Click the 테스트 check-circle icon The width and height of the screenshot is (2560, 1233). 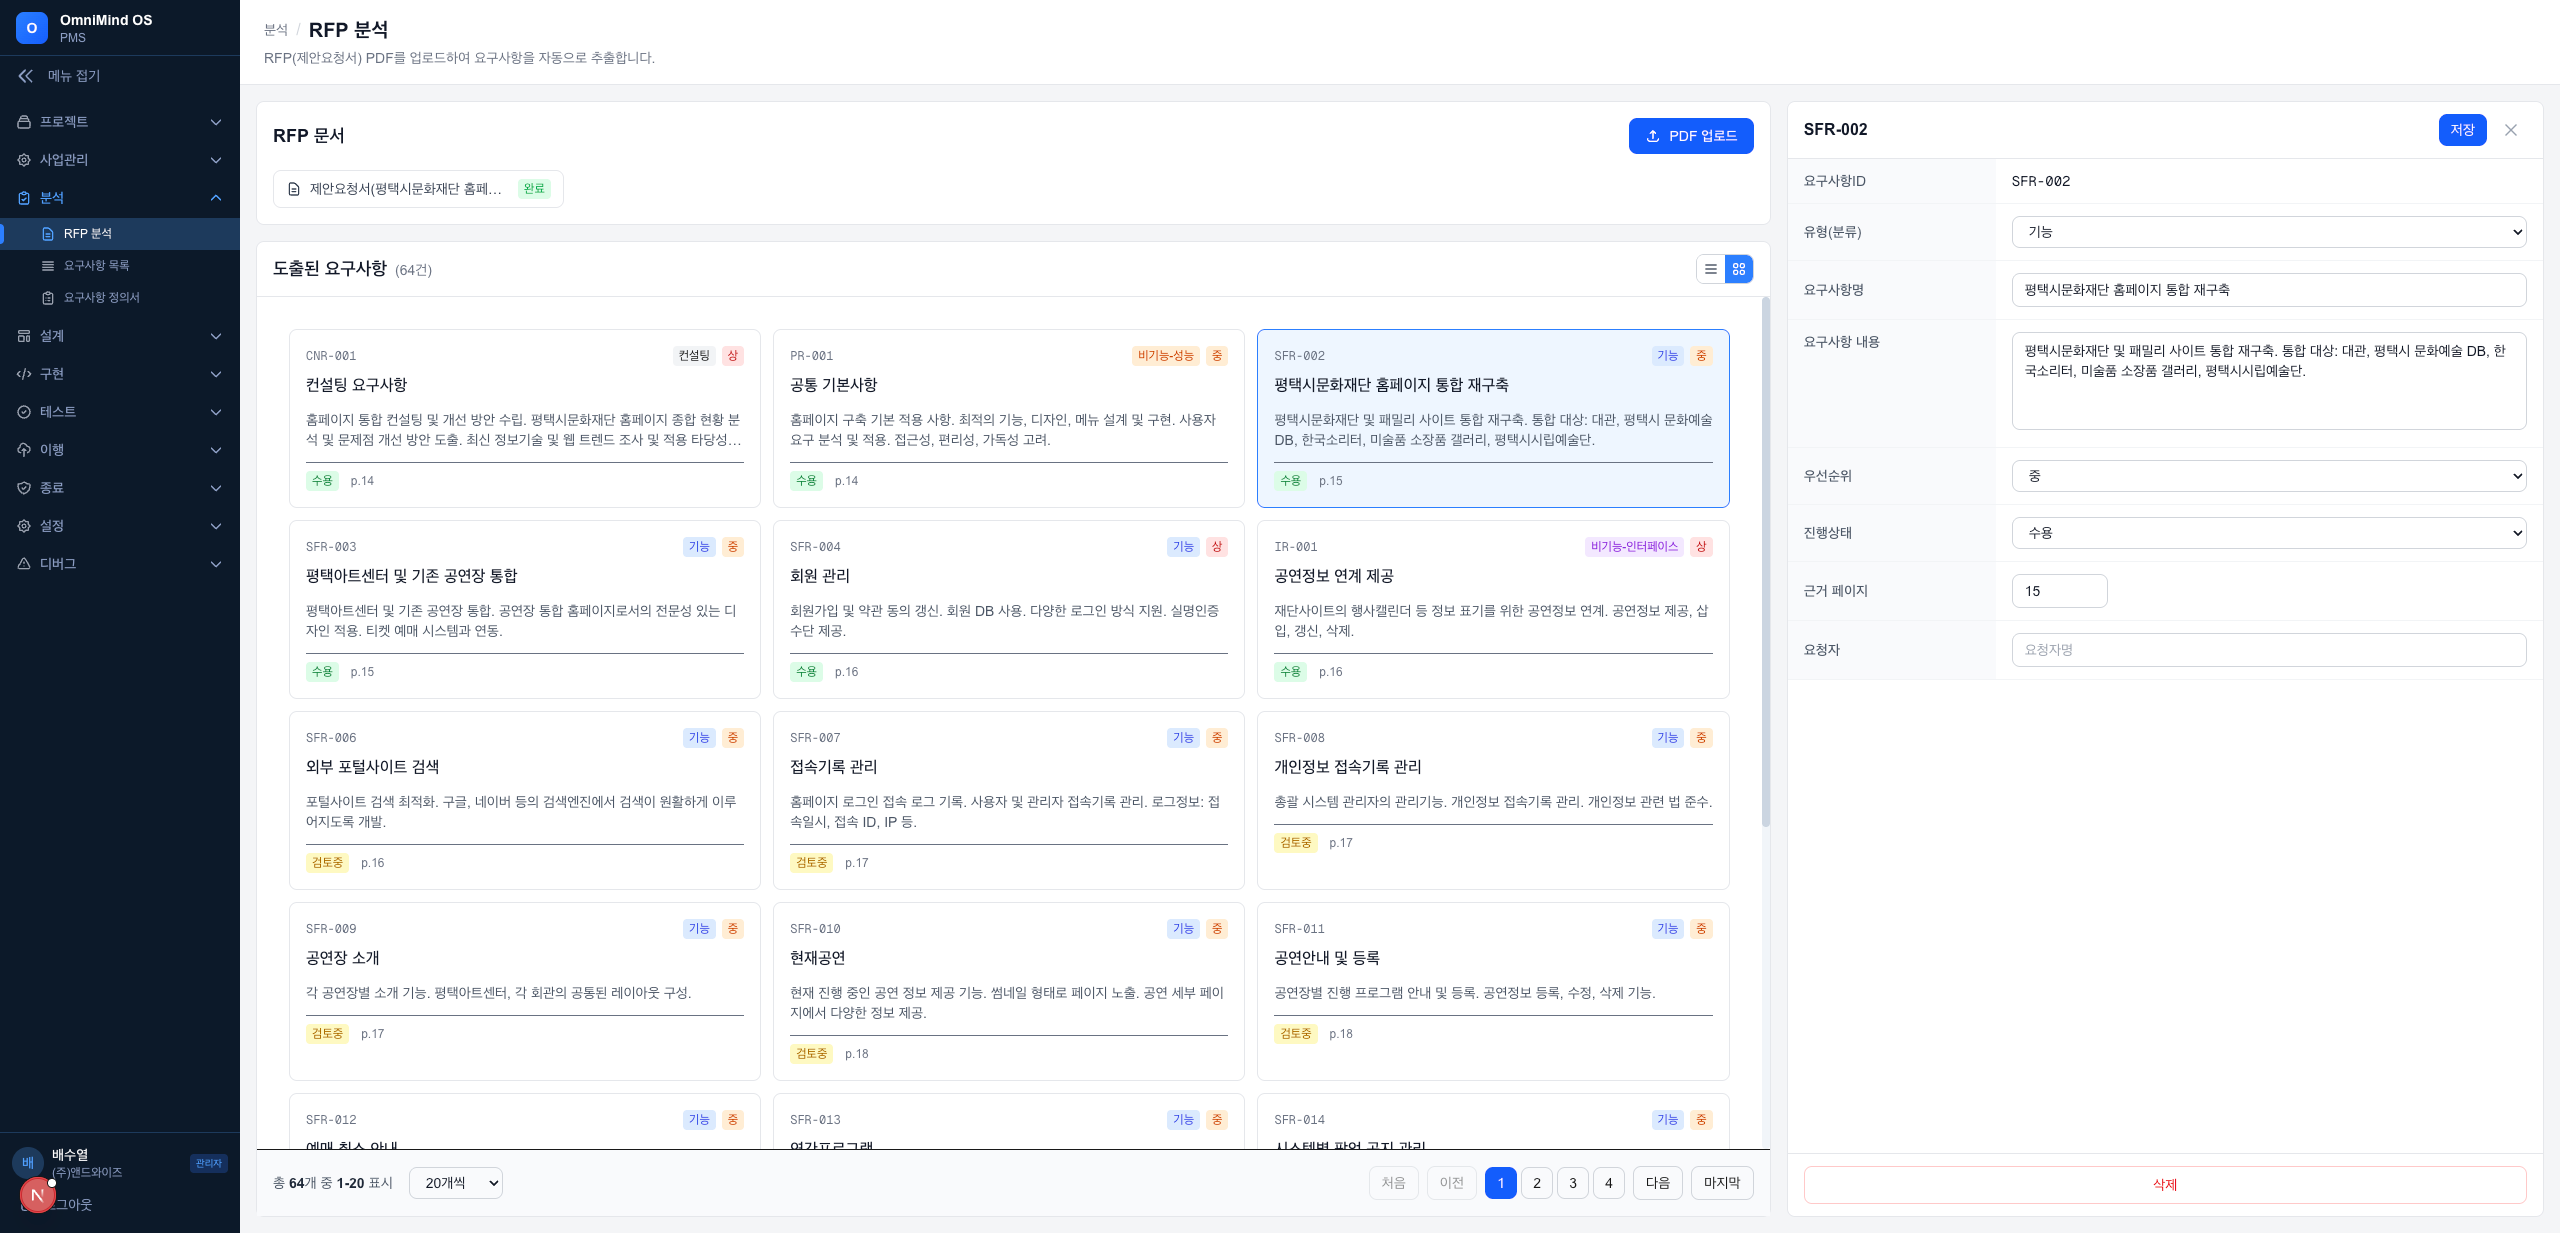(x=24, y=412)
